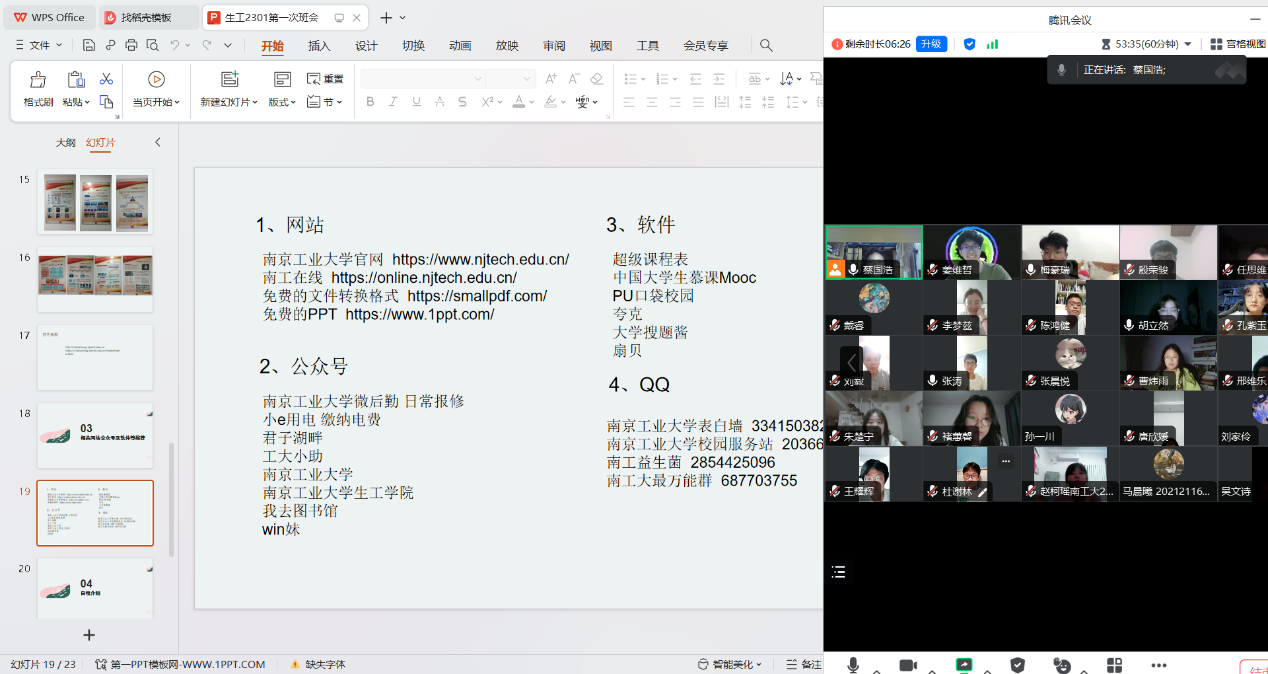
Task: Select slide 18 thumbnail
Action: [95, 435]
